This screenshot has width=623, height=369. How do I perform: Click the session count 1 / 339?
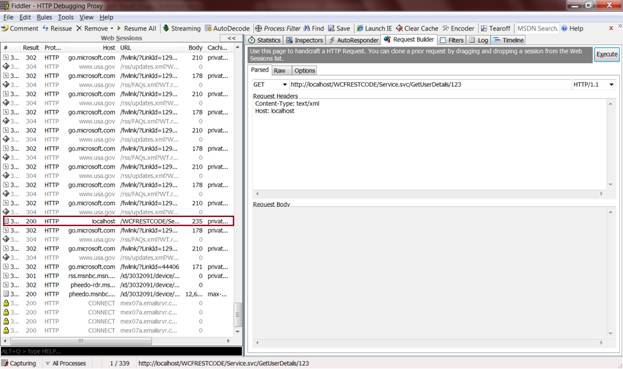coord(120,363)
